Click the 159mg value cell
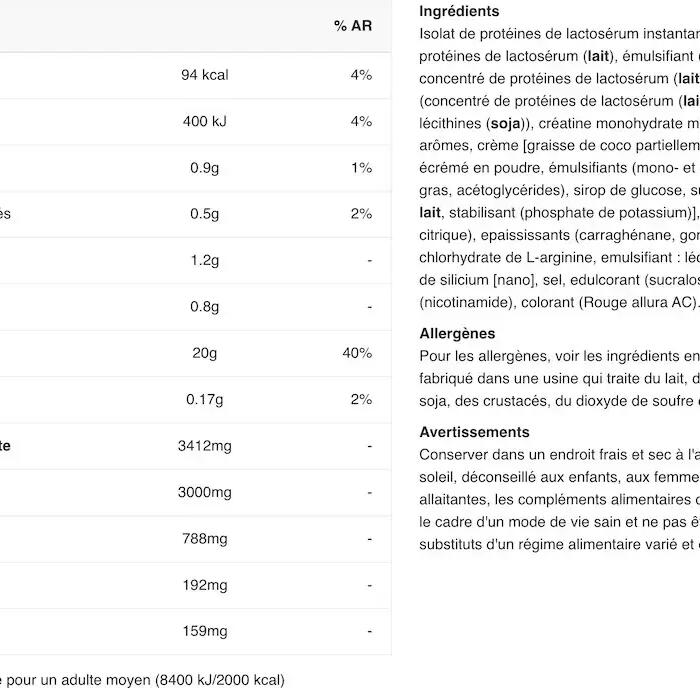 point(204,631)
